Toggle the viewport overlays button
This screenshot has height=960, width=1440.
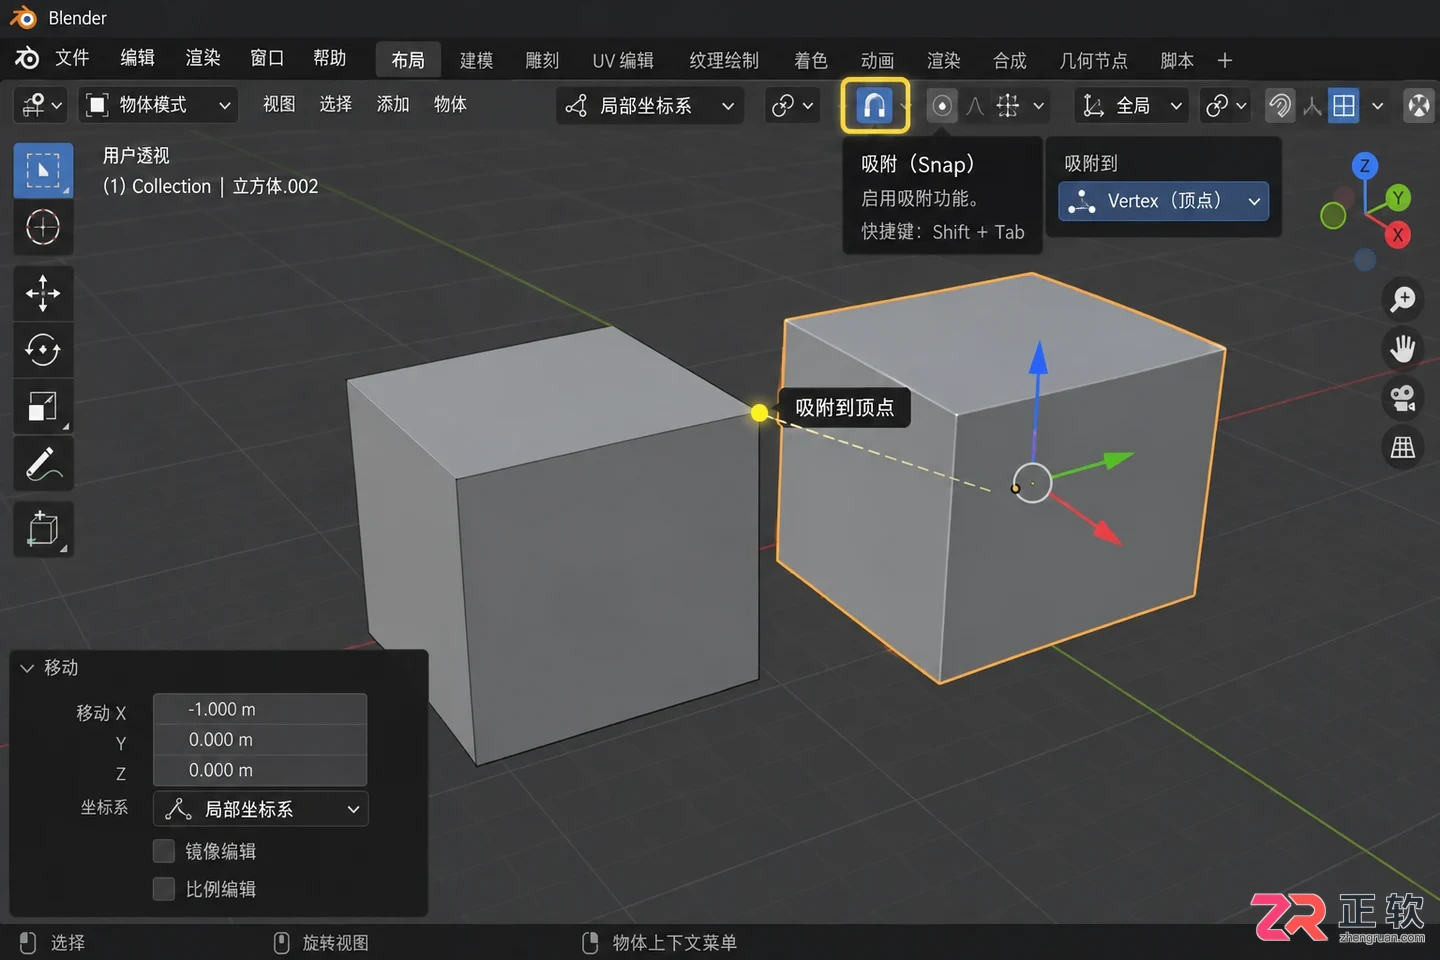point(1344,105)
